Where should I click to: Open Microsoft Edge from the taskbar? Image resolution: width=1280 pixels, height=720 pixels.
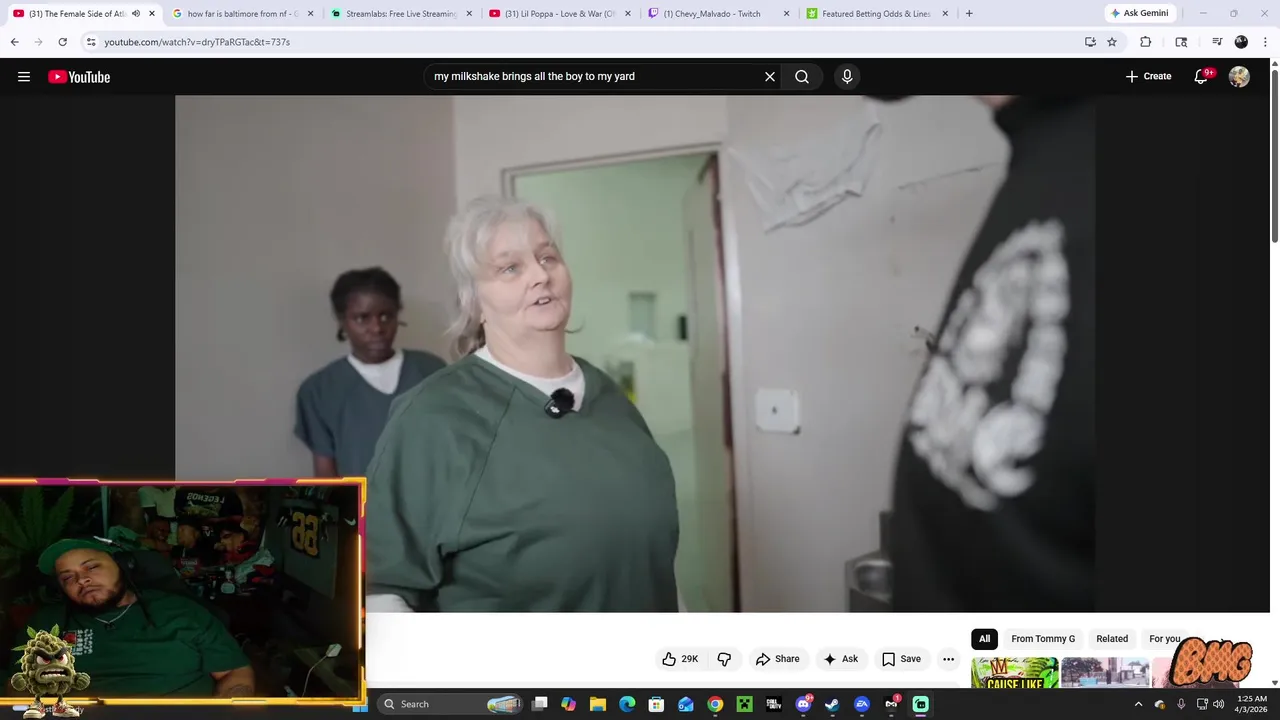[x=627, y=704]
